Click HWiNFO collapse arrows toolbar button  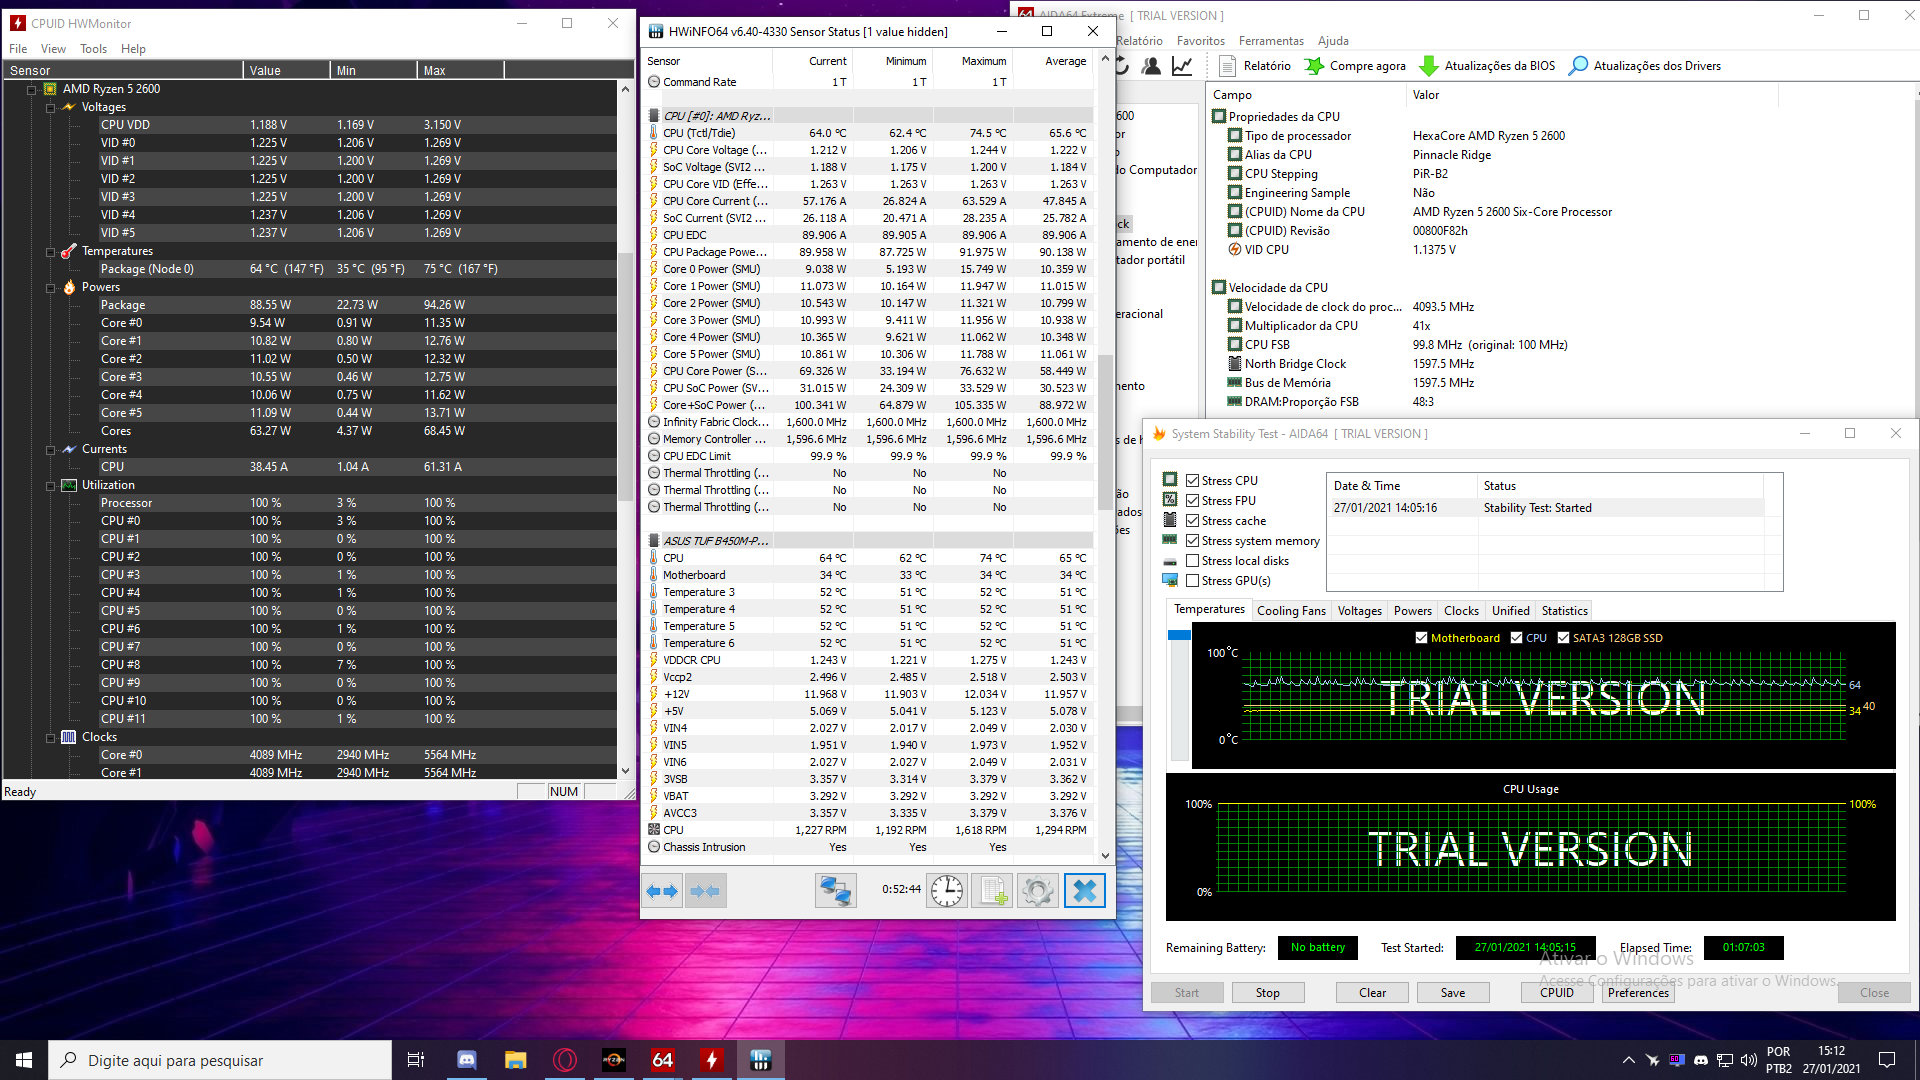(705, 890)
